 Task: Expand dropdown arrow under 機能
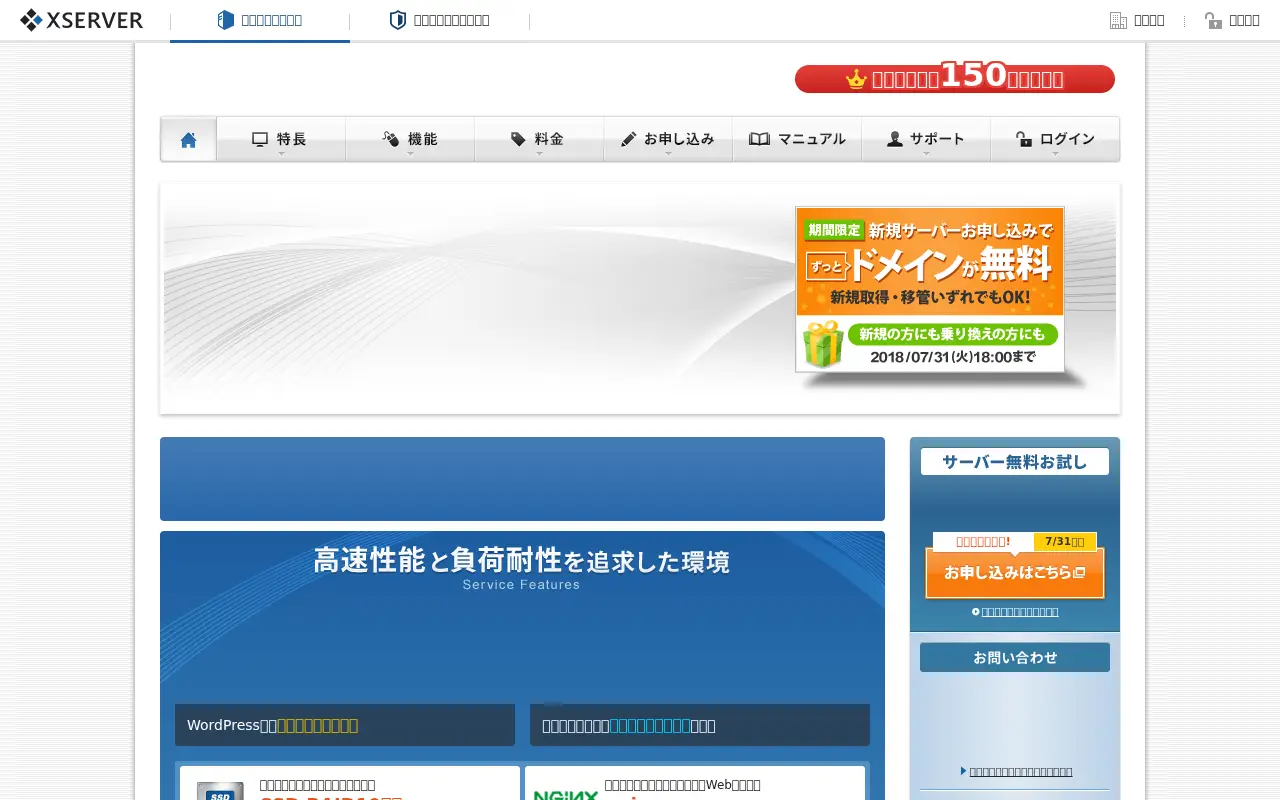pos(410,154)
